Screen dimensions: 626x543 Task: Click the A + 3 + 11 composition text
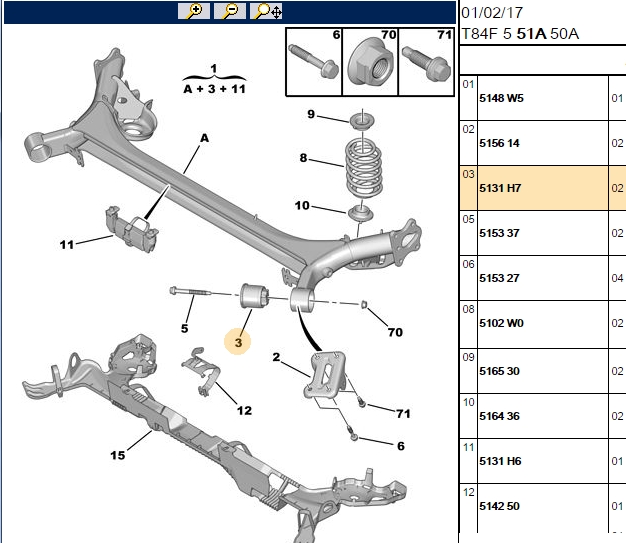pyautogui.click(x=214, y=89)
